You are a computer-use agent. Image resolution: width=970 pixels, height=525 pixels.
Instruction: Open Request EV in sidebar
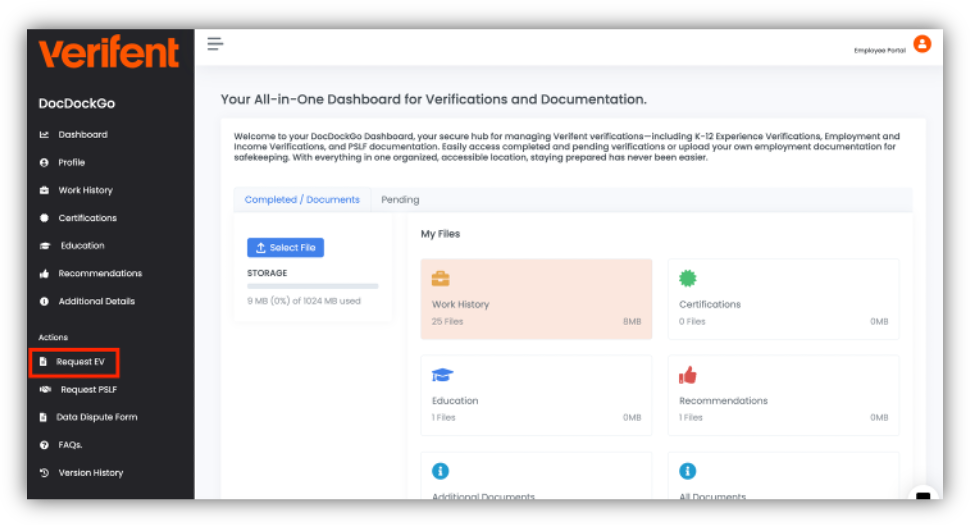tap(80, 362)
